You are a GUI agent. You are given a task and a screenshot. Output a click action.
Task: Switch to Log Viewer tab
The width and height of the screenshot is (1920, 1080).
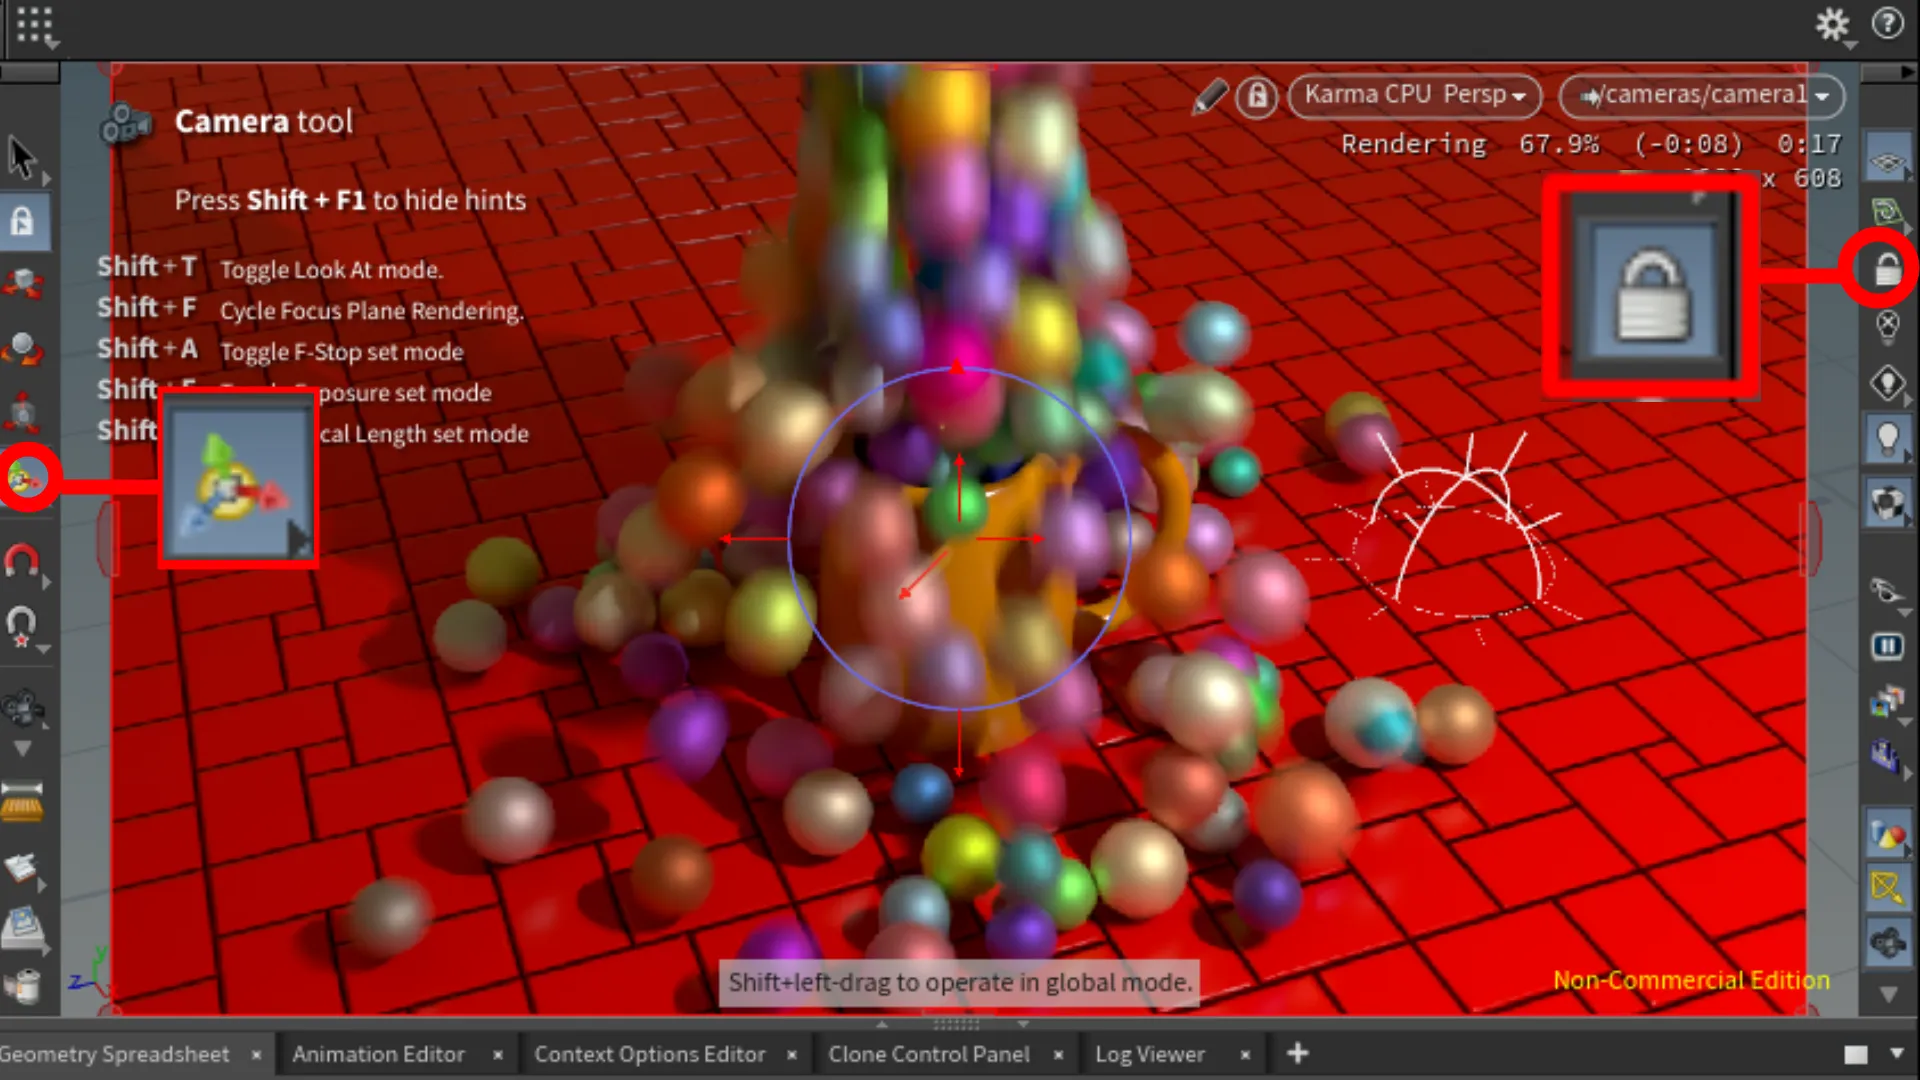click(x=1149, y=1054)
